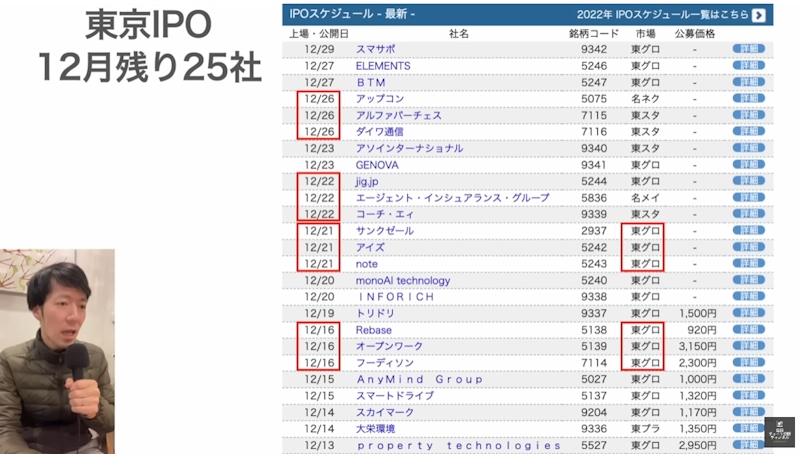Click the 詳細 button for note
Screen dimensions: 800x454
[748, 263]
